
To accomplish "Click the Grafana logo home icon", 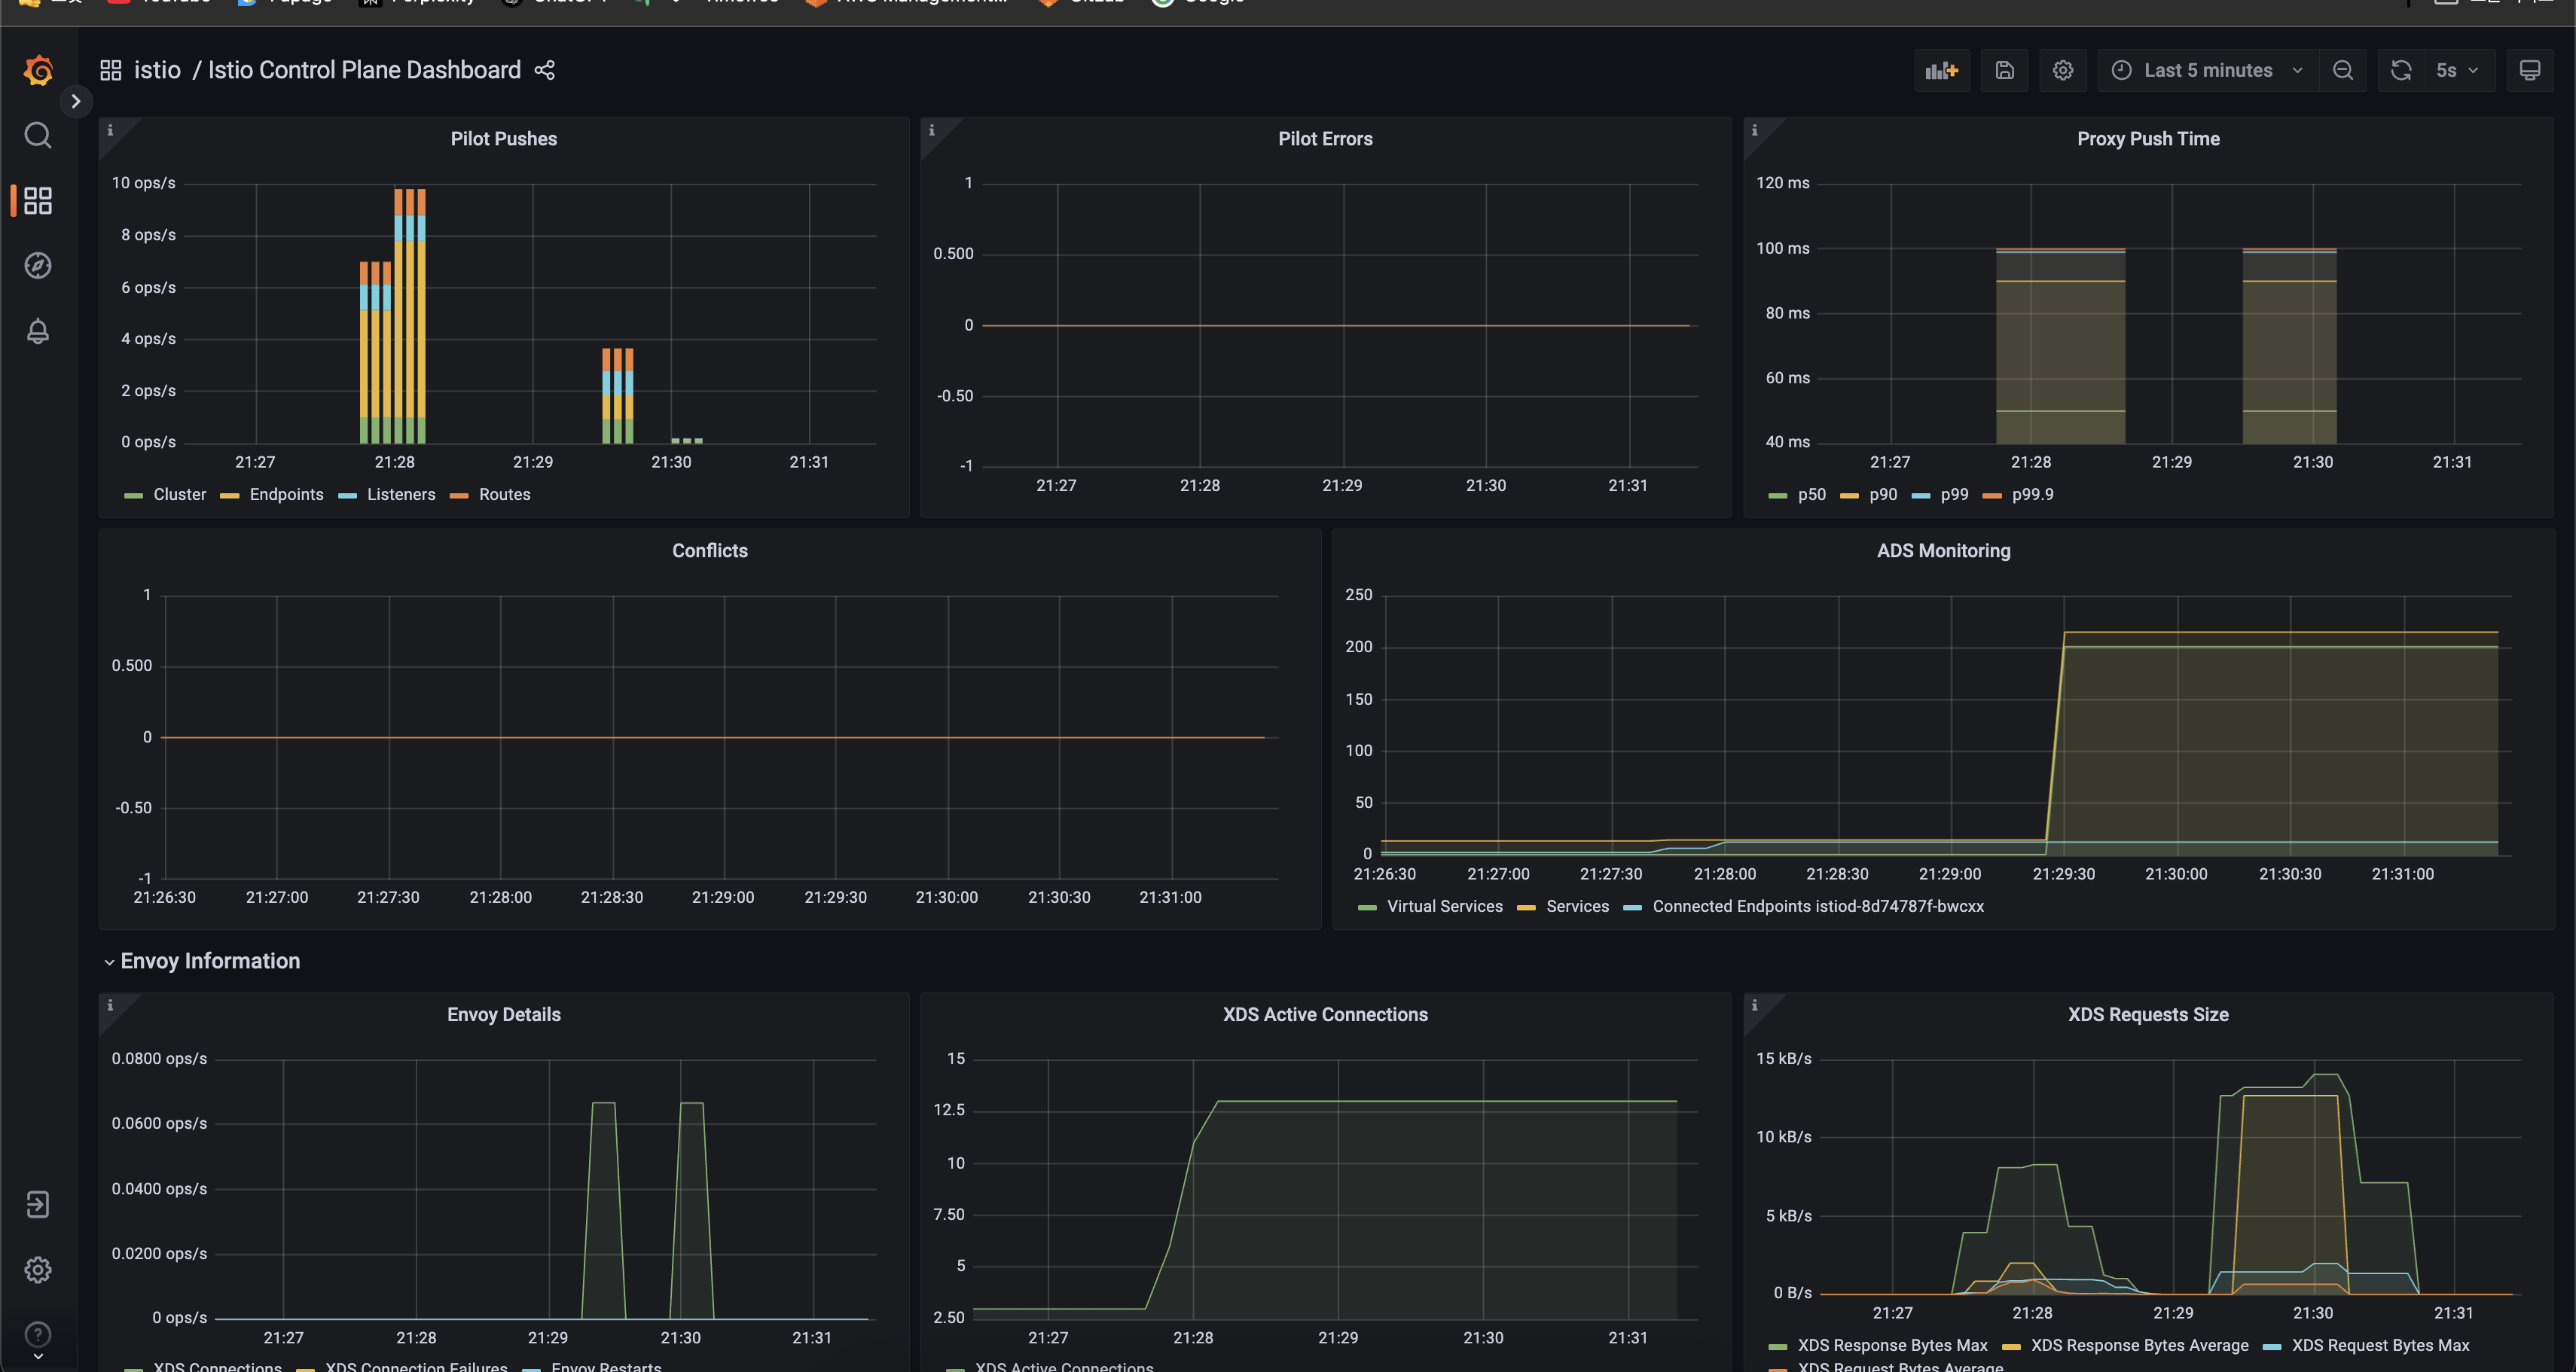I will tap(38, 71).
